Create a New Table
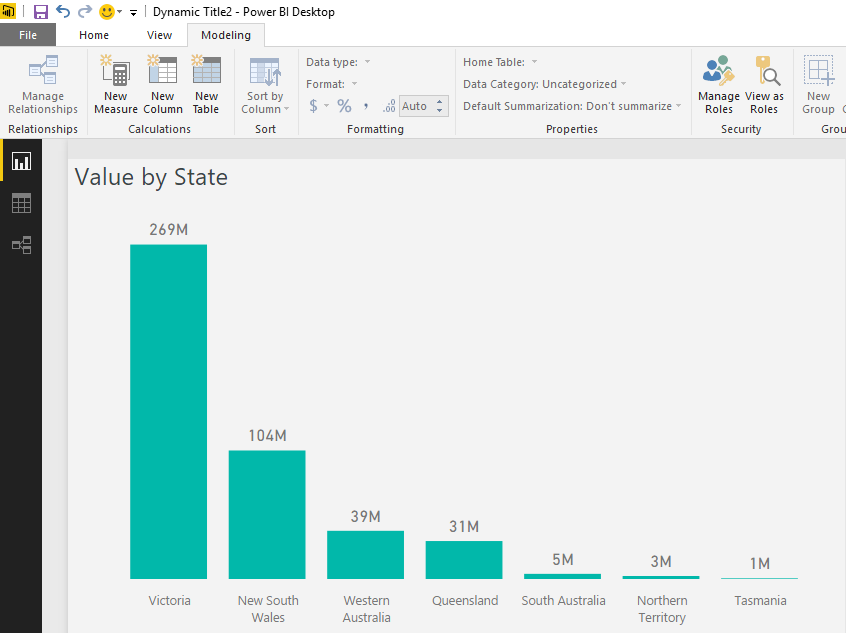Image resolution: width=846 pixels, height=633 pixels. (206, 85)
